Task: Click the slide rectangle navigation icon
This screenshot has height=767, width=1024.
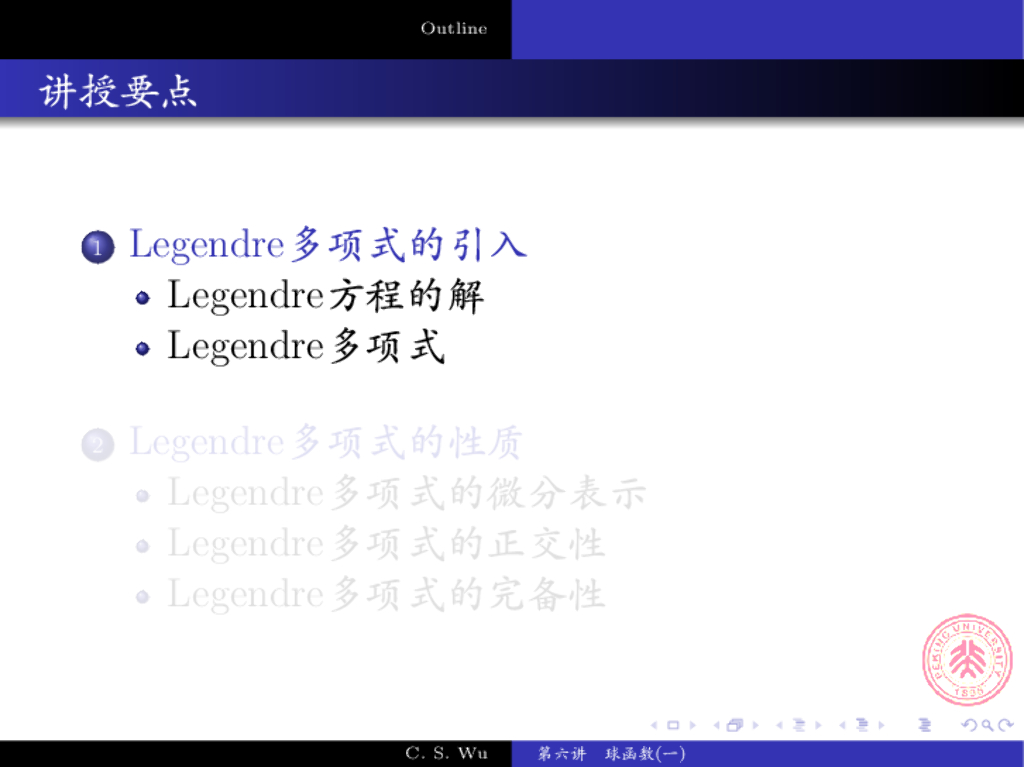Action: pyautogui.click(x=673, y=725)
